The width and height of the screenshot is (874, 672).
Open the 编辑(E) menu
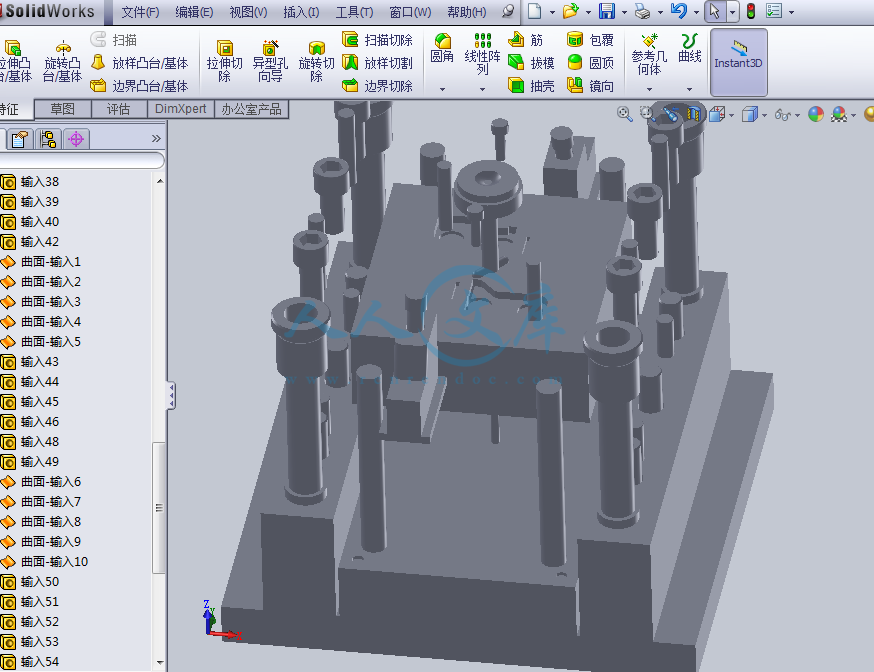point(194,12)
